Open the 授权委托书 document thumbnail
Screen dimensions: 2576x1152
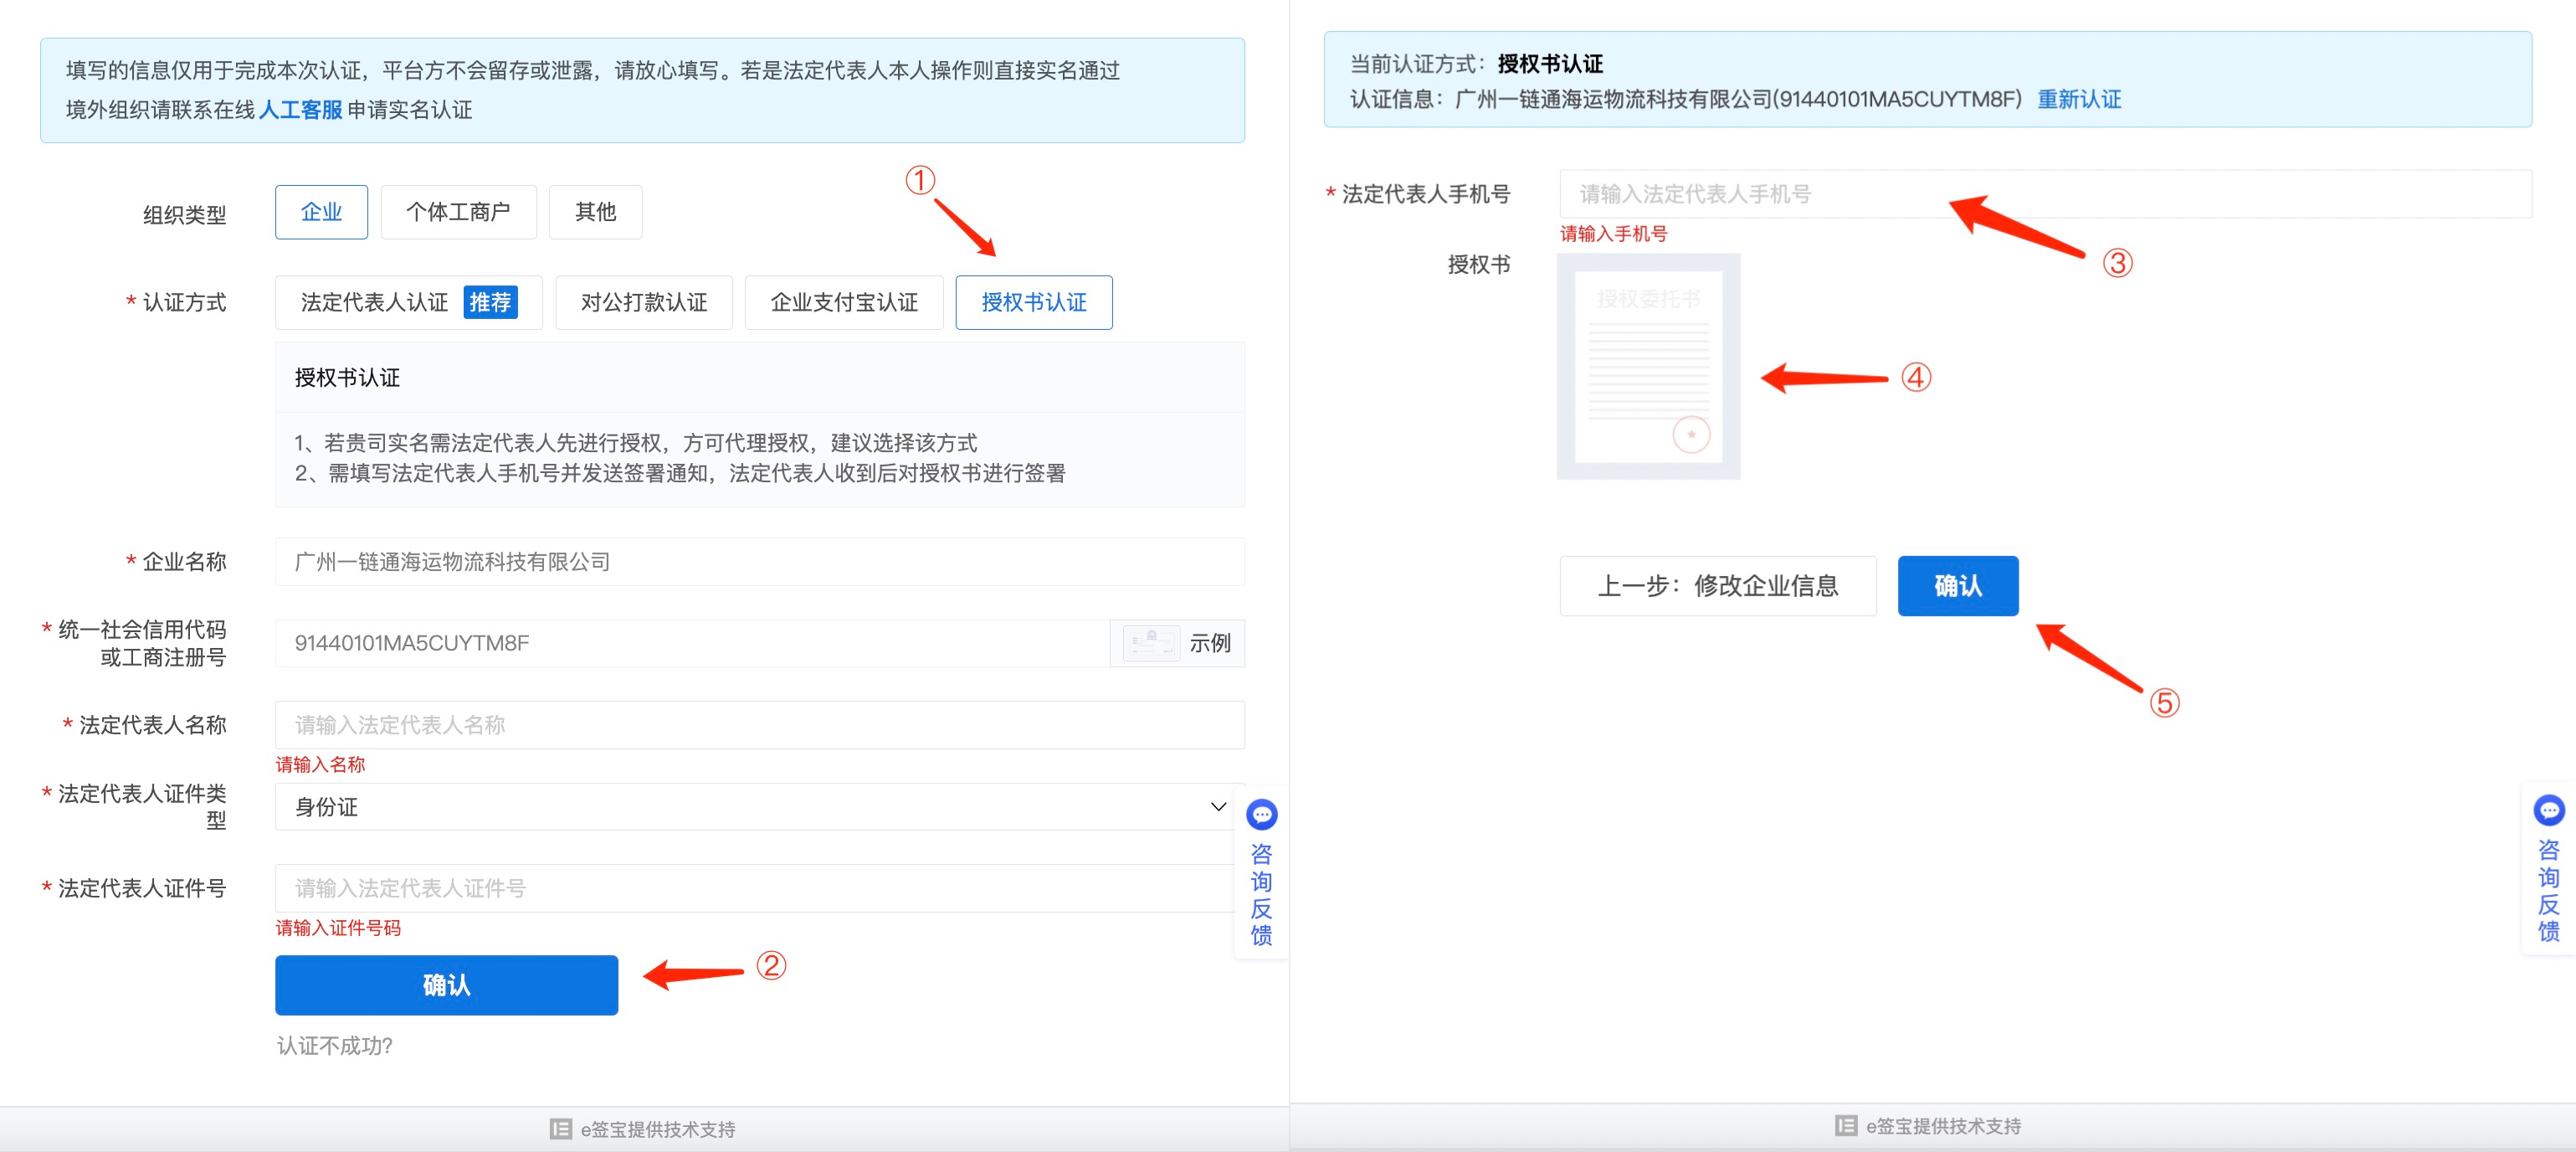click(x=1648, y=367)
